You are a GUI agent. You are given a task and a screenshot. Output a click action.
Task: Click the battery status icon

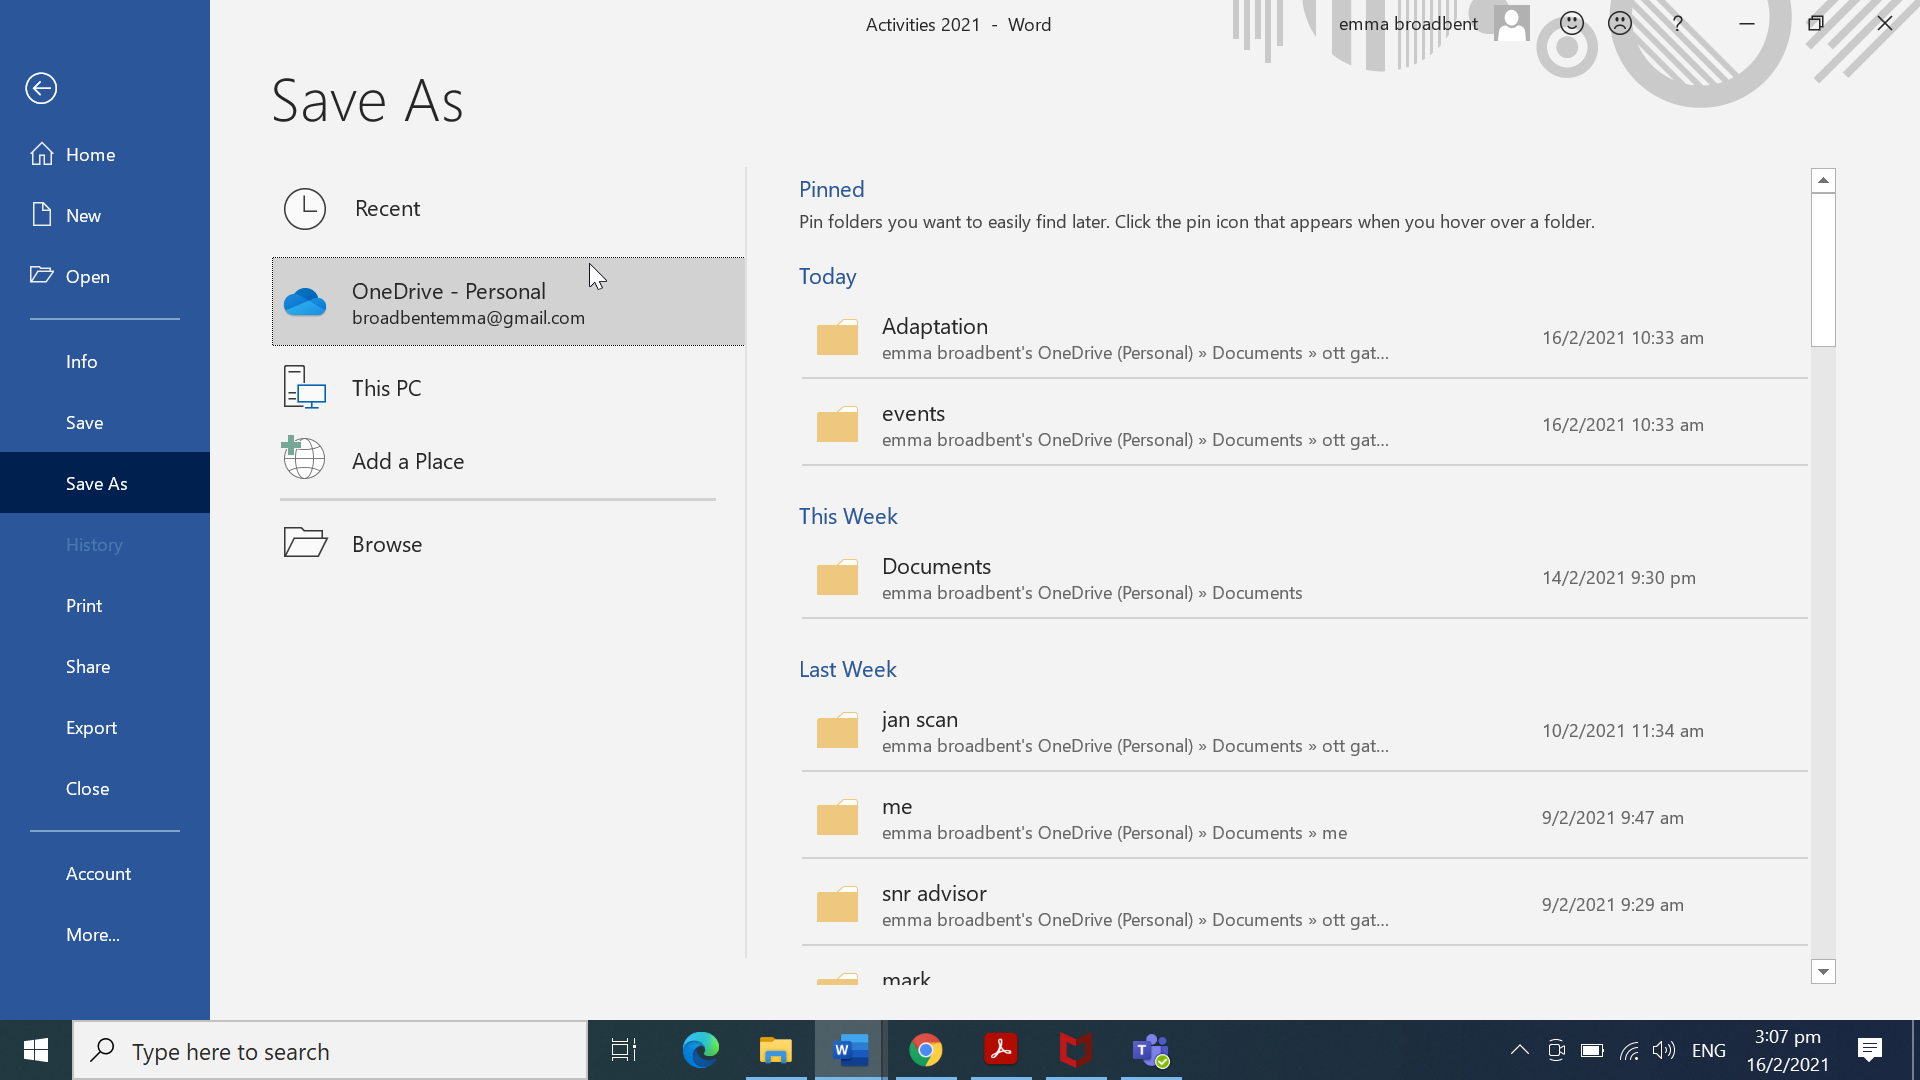(1592, 1050)
